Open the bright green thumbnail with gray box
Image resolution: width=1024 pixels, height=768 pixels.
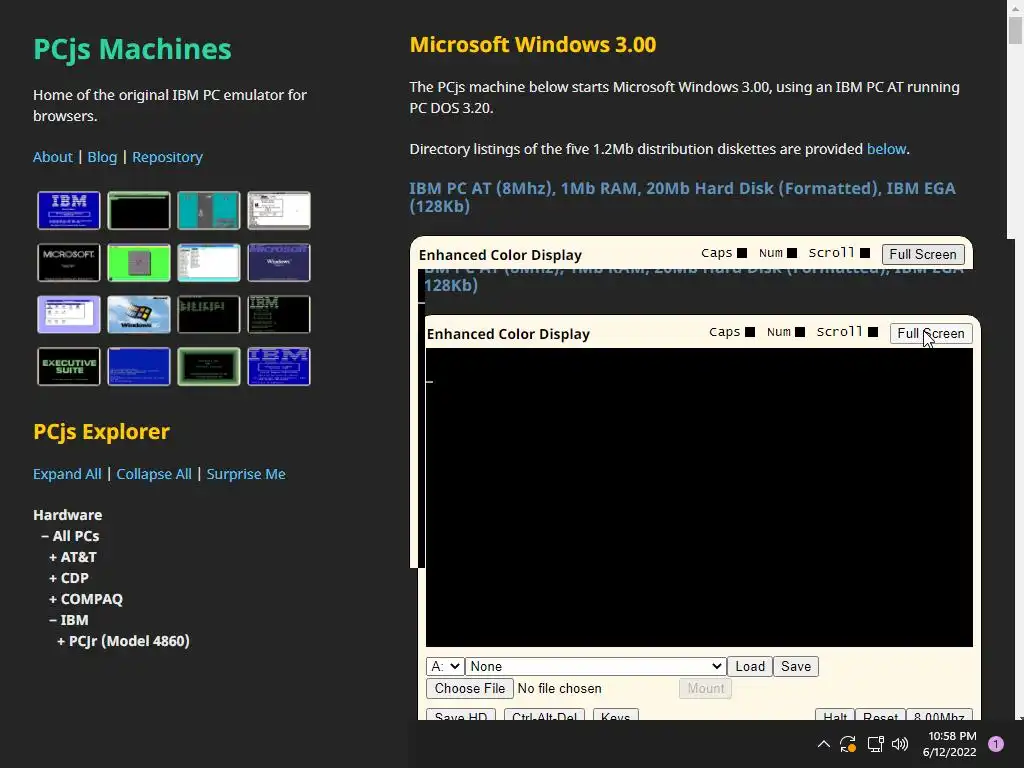point(138,263)
